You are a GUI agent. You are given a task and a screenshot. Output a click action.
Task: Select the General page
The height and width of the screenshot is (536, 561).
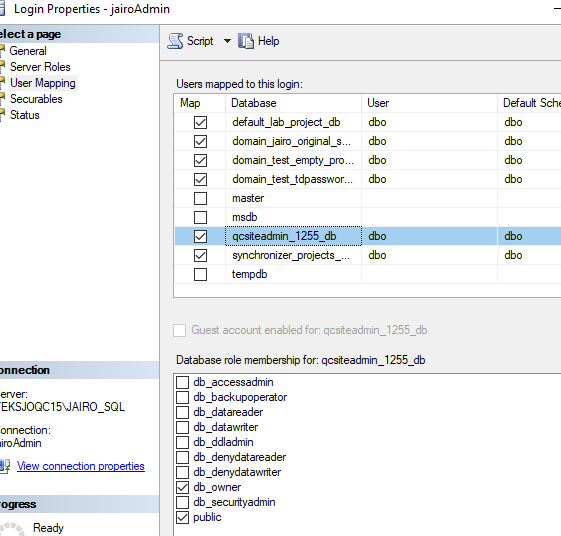28,51
